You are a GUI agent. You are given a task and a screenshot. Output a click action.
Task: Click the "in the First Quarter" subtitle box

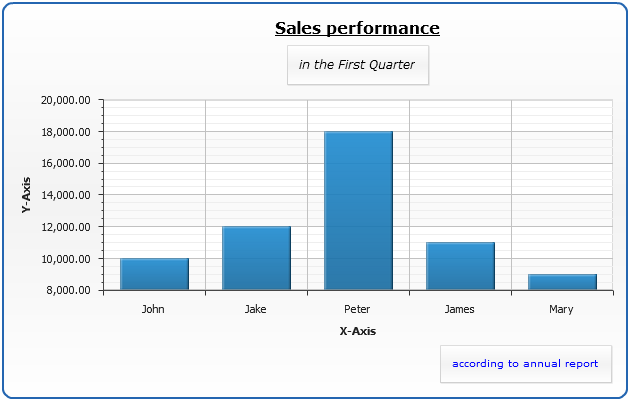(x=357, y=65)
